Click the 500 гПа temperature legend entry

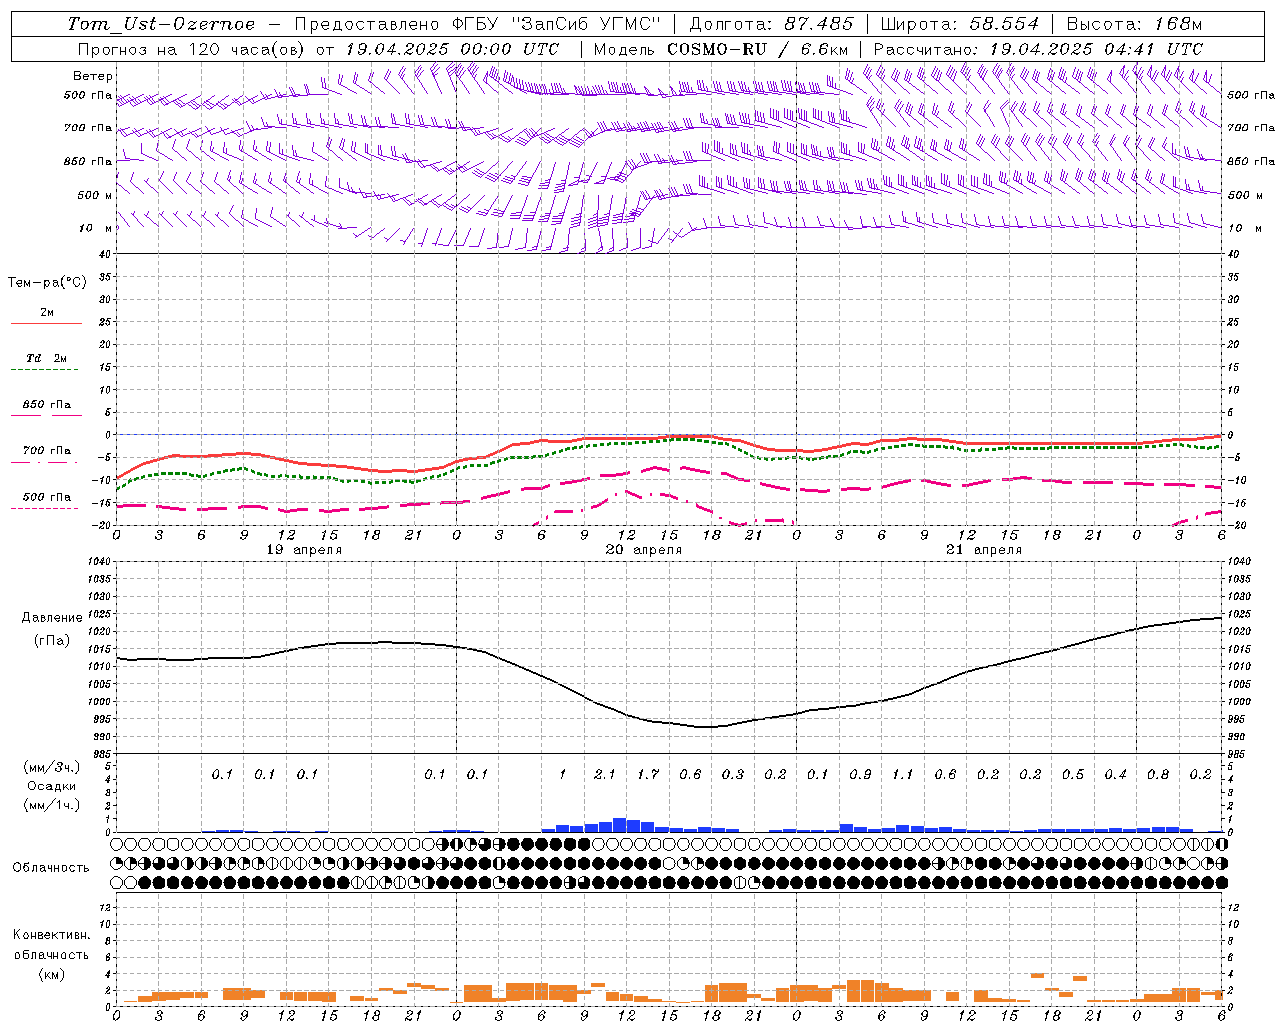47,496
